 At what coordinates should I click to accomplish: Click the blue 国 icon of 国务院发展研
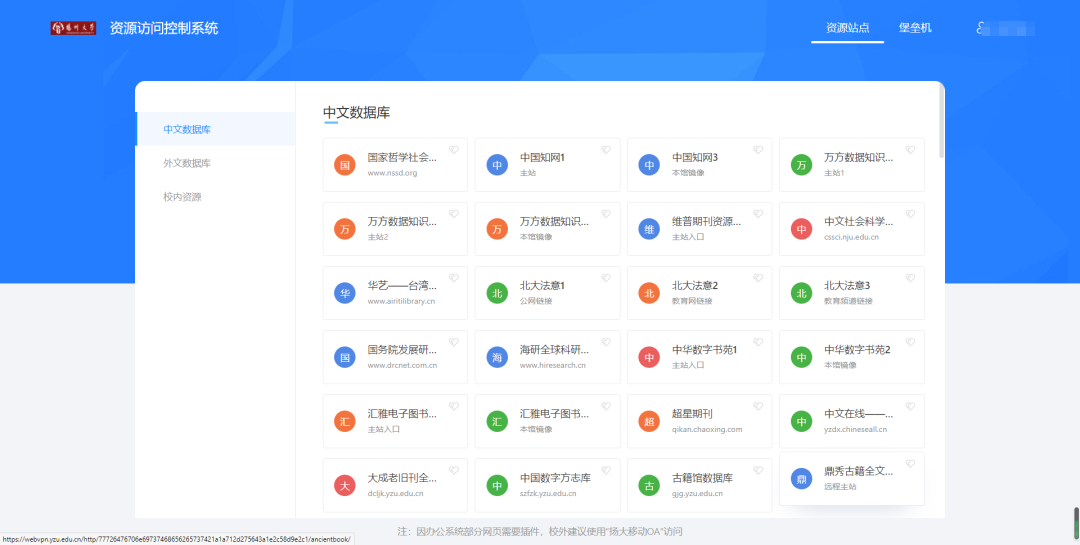click(x=344, y=357)
